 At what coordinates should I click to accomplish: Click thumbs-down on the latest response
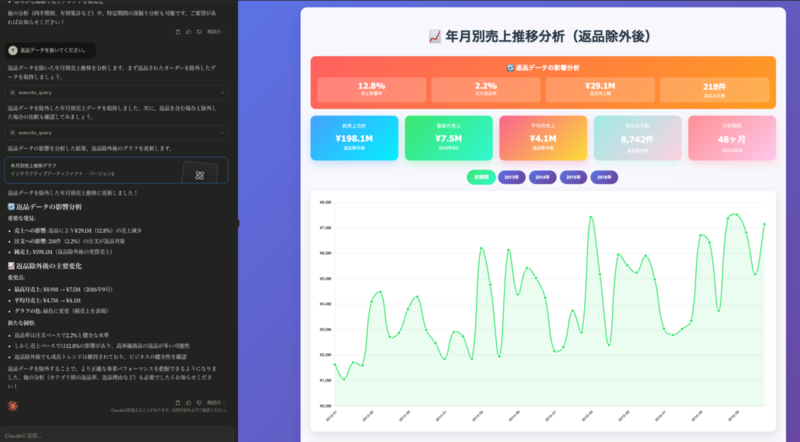(199, 403)
